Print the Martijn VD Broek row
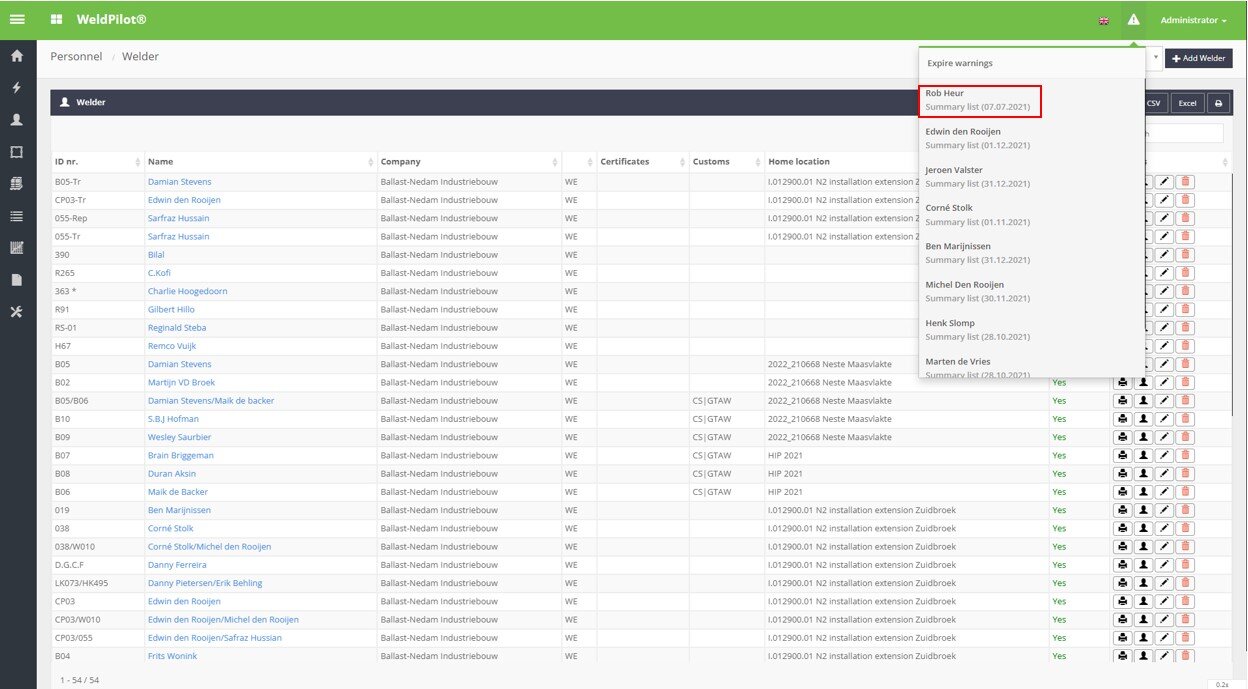Viewport: 1248px width, 689px height. coord(1123,382)
